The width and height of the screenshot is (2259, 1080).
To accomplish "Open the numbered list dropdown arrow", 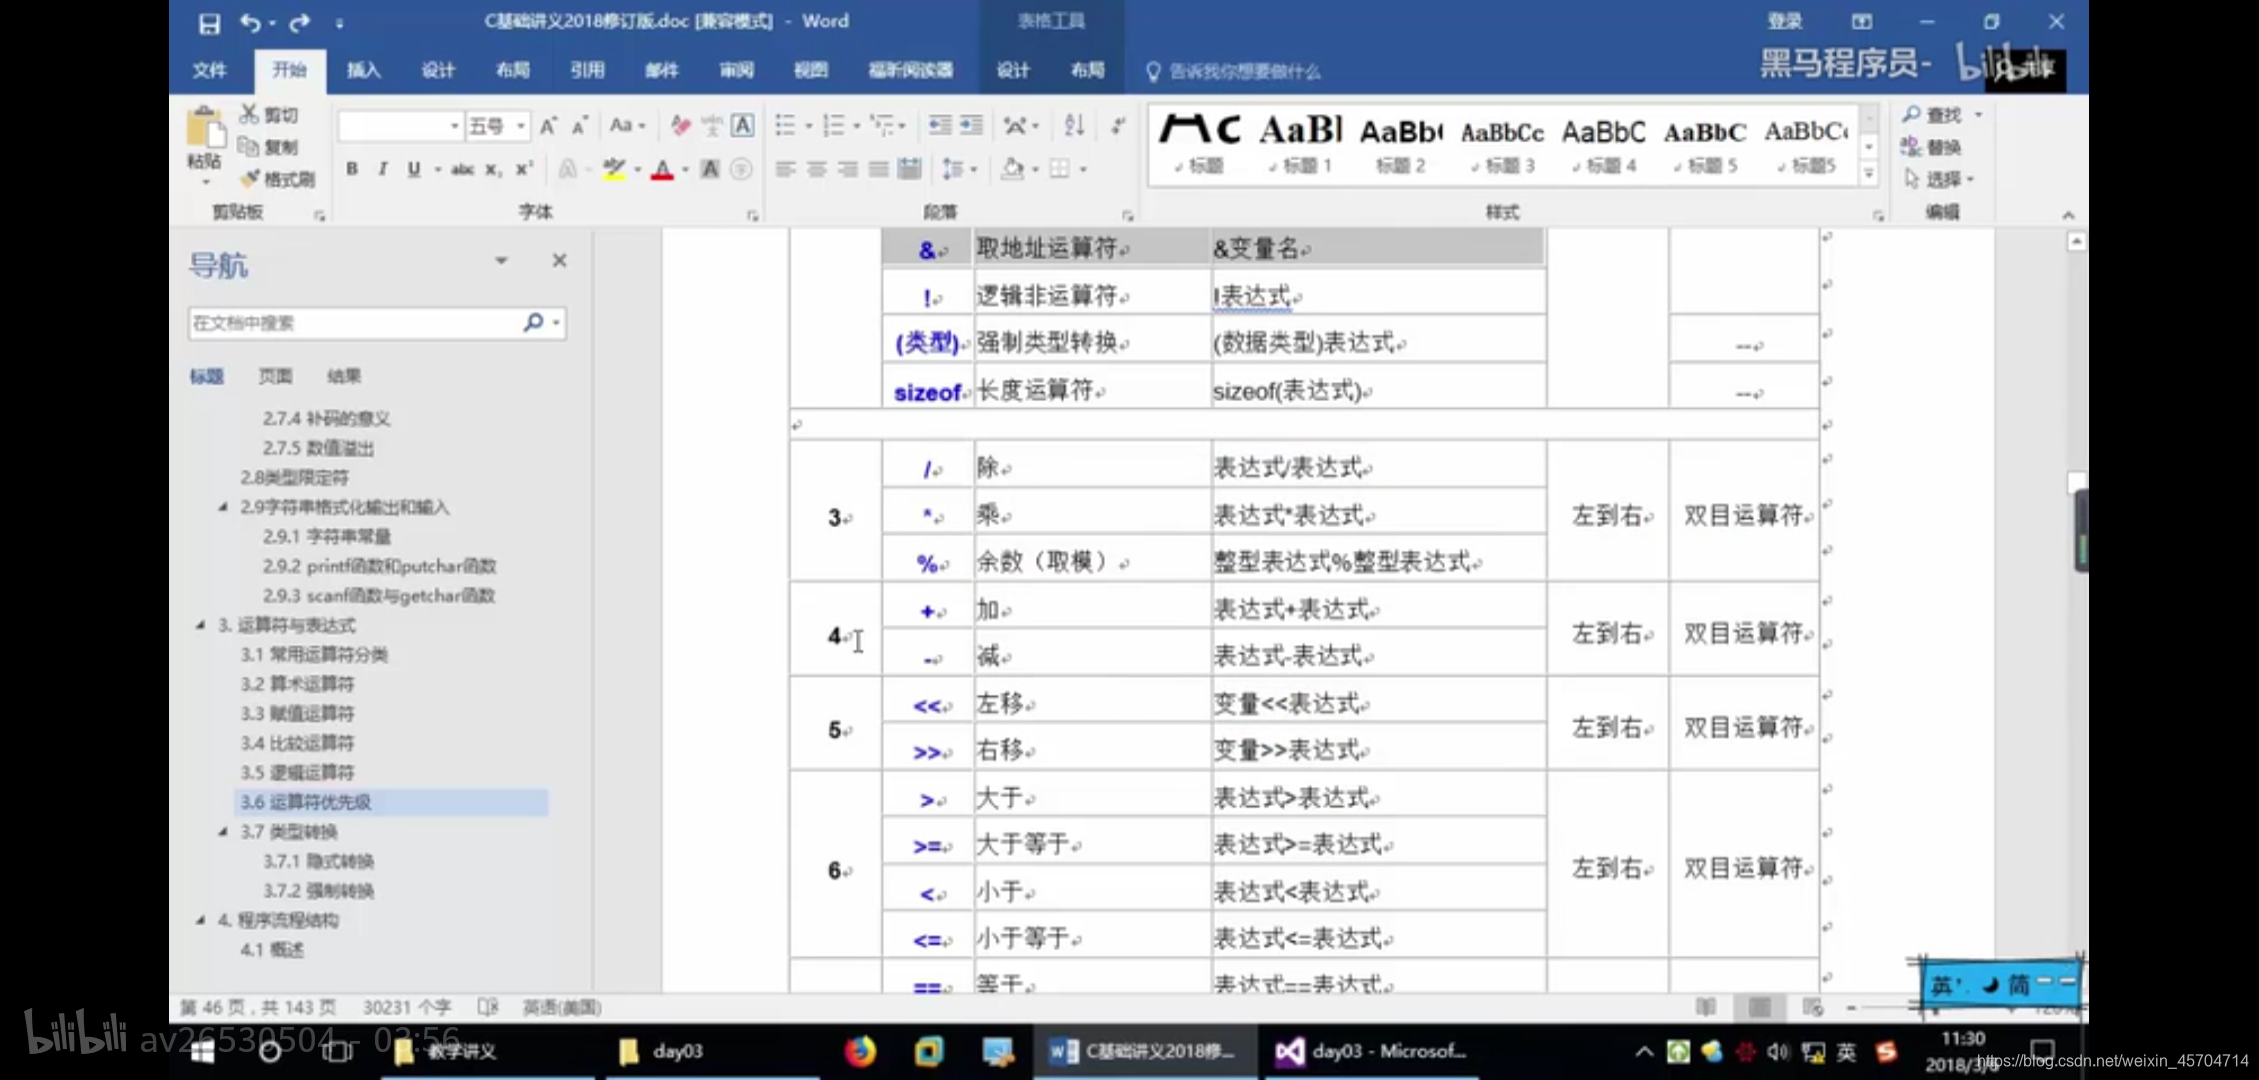I will coord(857,126).
